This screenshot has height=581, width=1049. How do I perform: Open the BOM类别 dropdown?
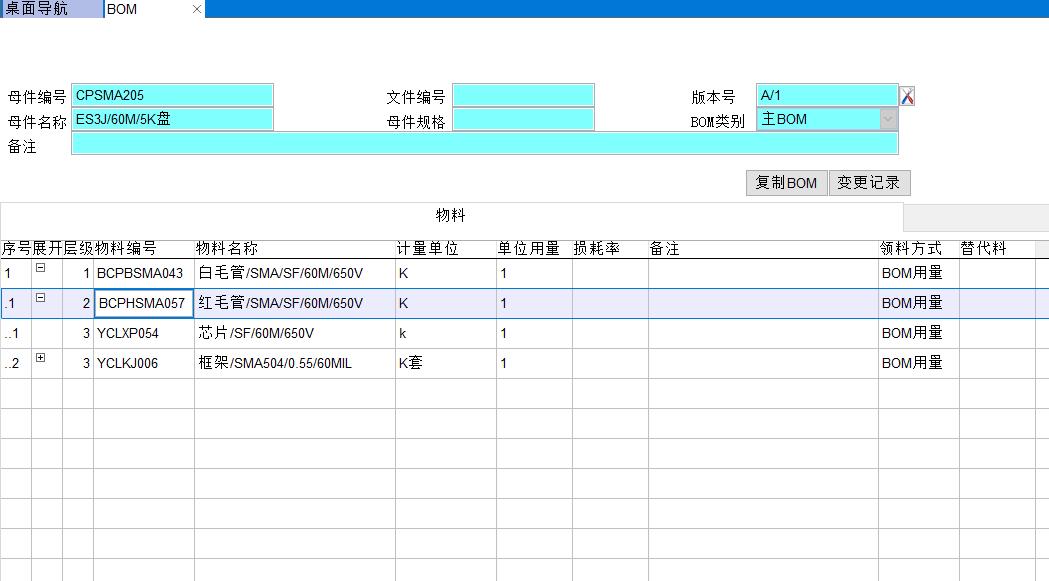(888, 119)
